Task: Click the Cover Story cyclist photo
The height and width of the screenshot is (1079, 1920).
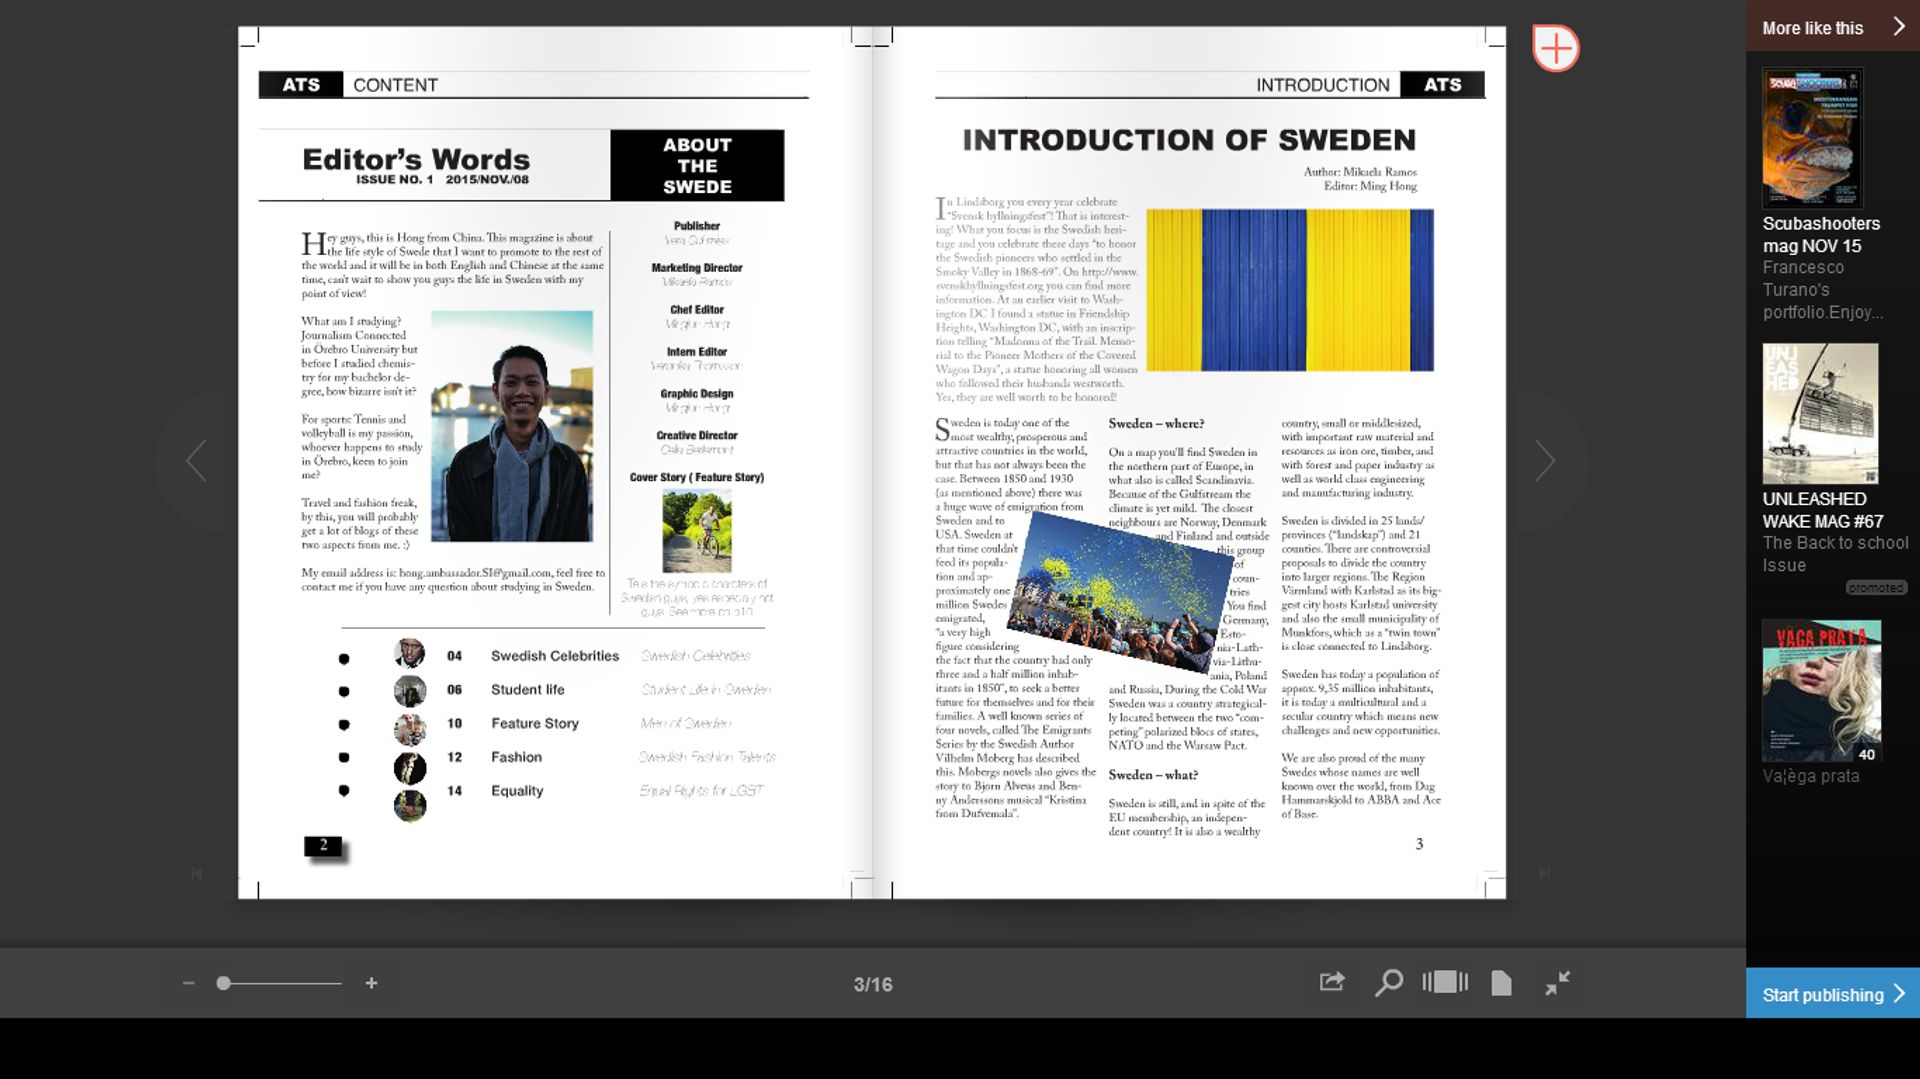Action: (697, 532)
